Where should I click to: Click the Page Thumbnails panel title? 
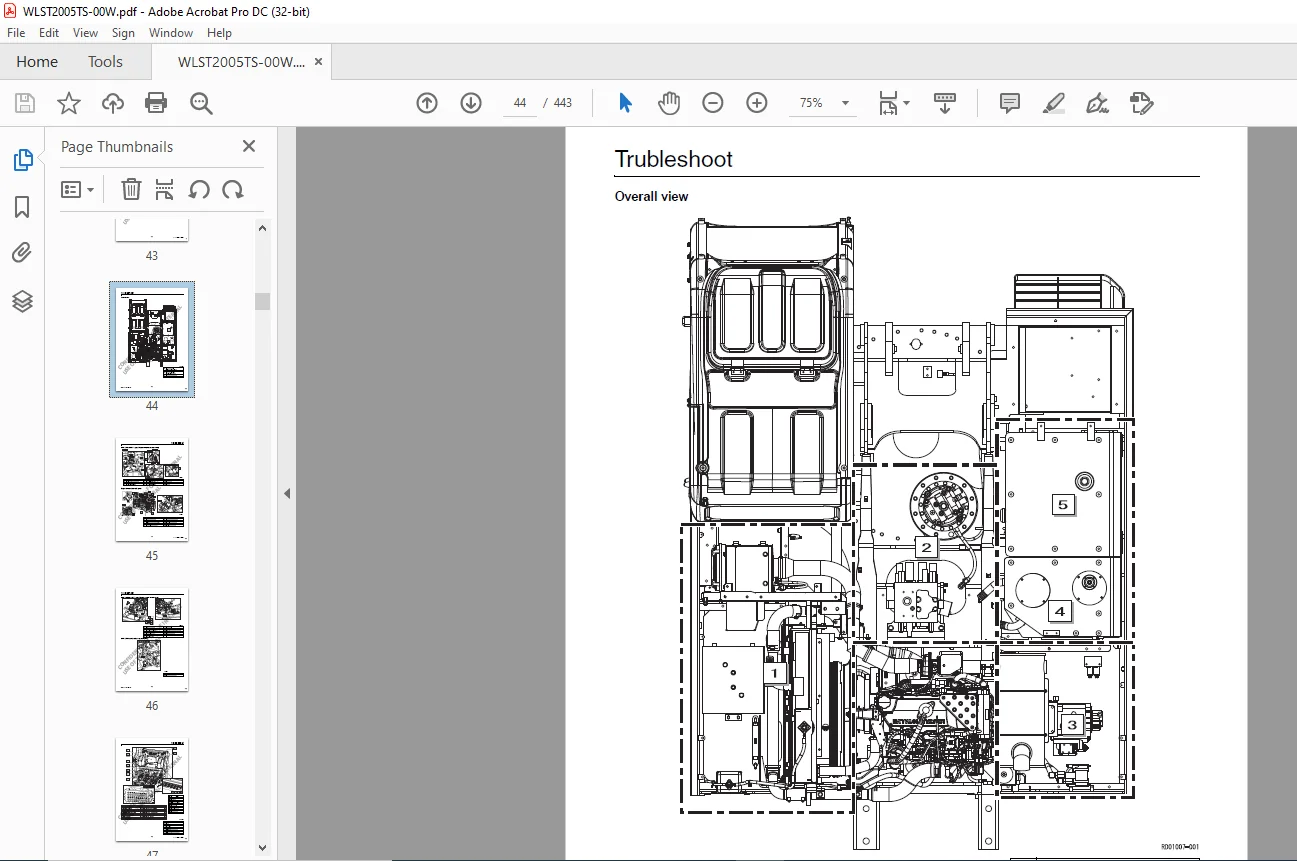(117, 146)
